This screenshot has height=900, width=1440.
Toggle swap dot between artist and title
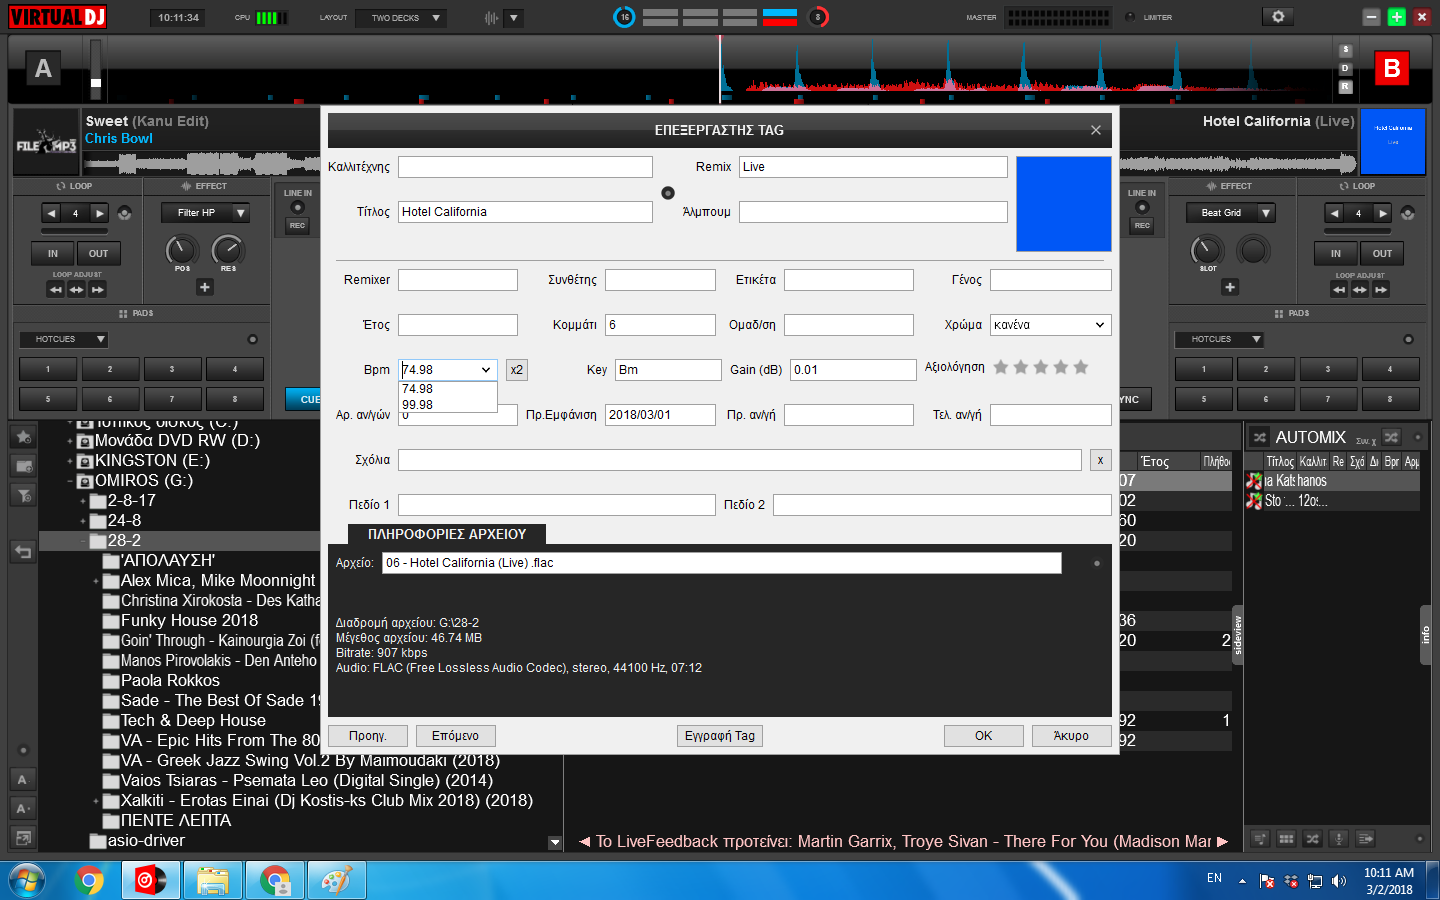668,193
